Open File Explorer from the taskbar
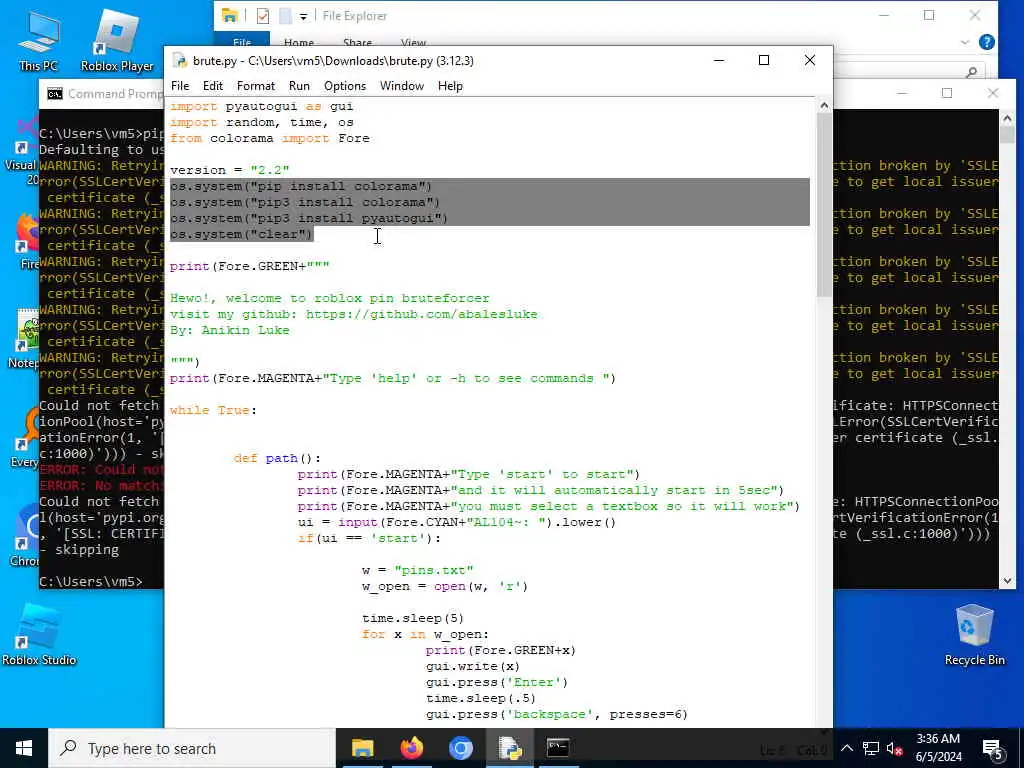 tap(362, 748)
